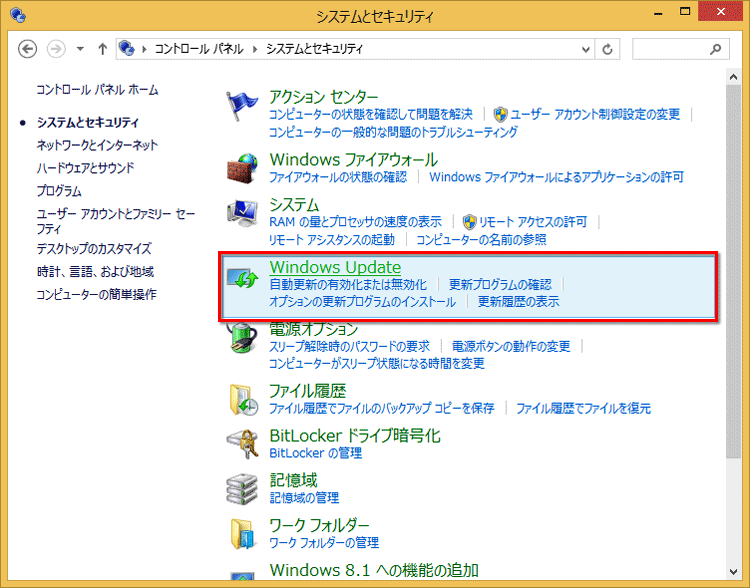Click the Windows Firewall brick wall icon
This screenshot has width=750, height=588.
242,167
